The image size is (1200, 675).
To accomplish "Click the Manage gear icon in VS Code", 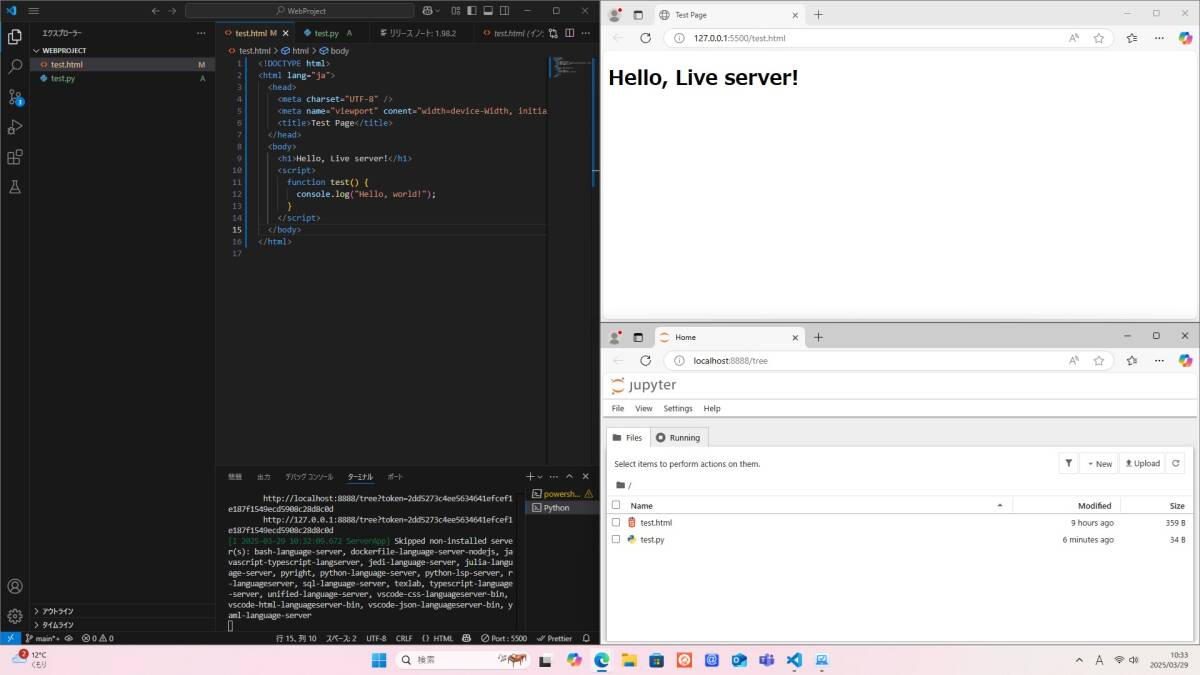I will (x=15, y=616).
